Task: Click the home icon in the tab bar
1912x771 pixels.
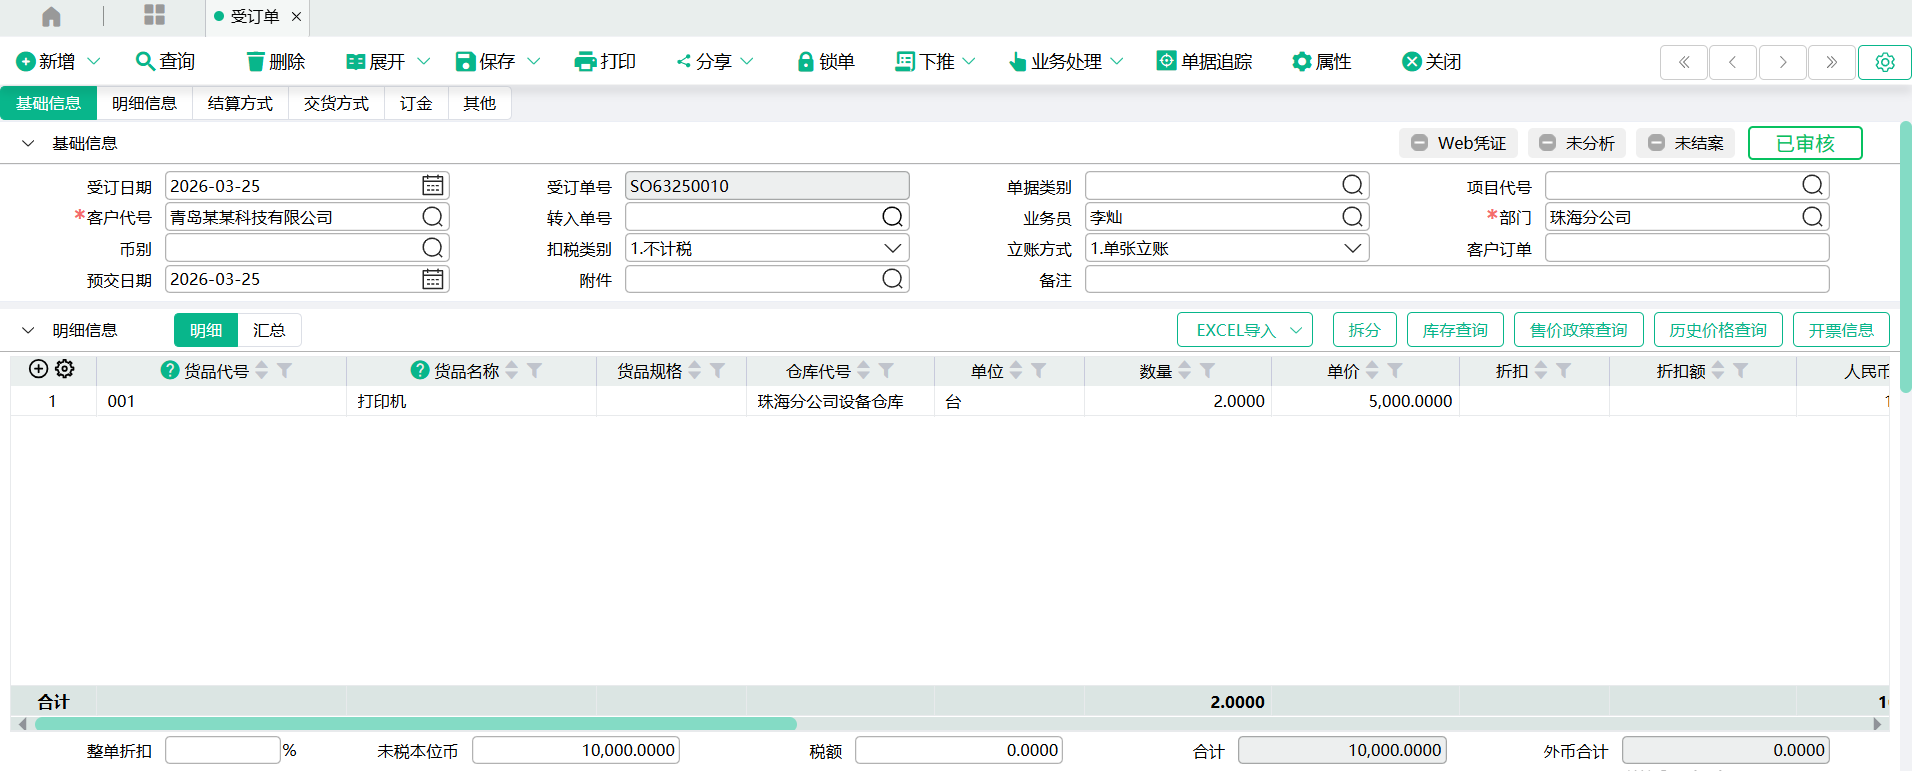Action: pyautogui.click(x=51, y=17)
